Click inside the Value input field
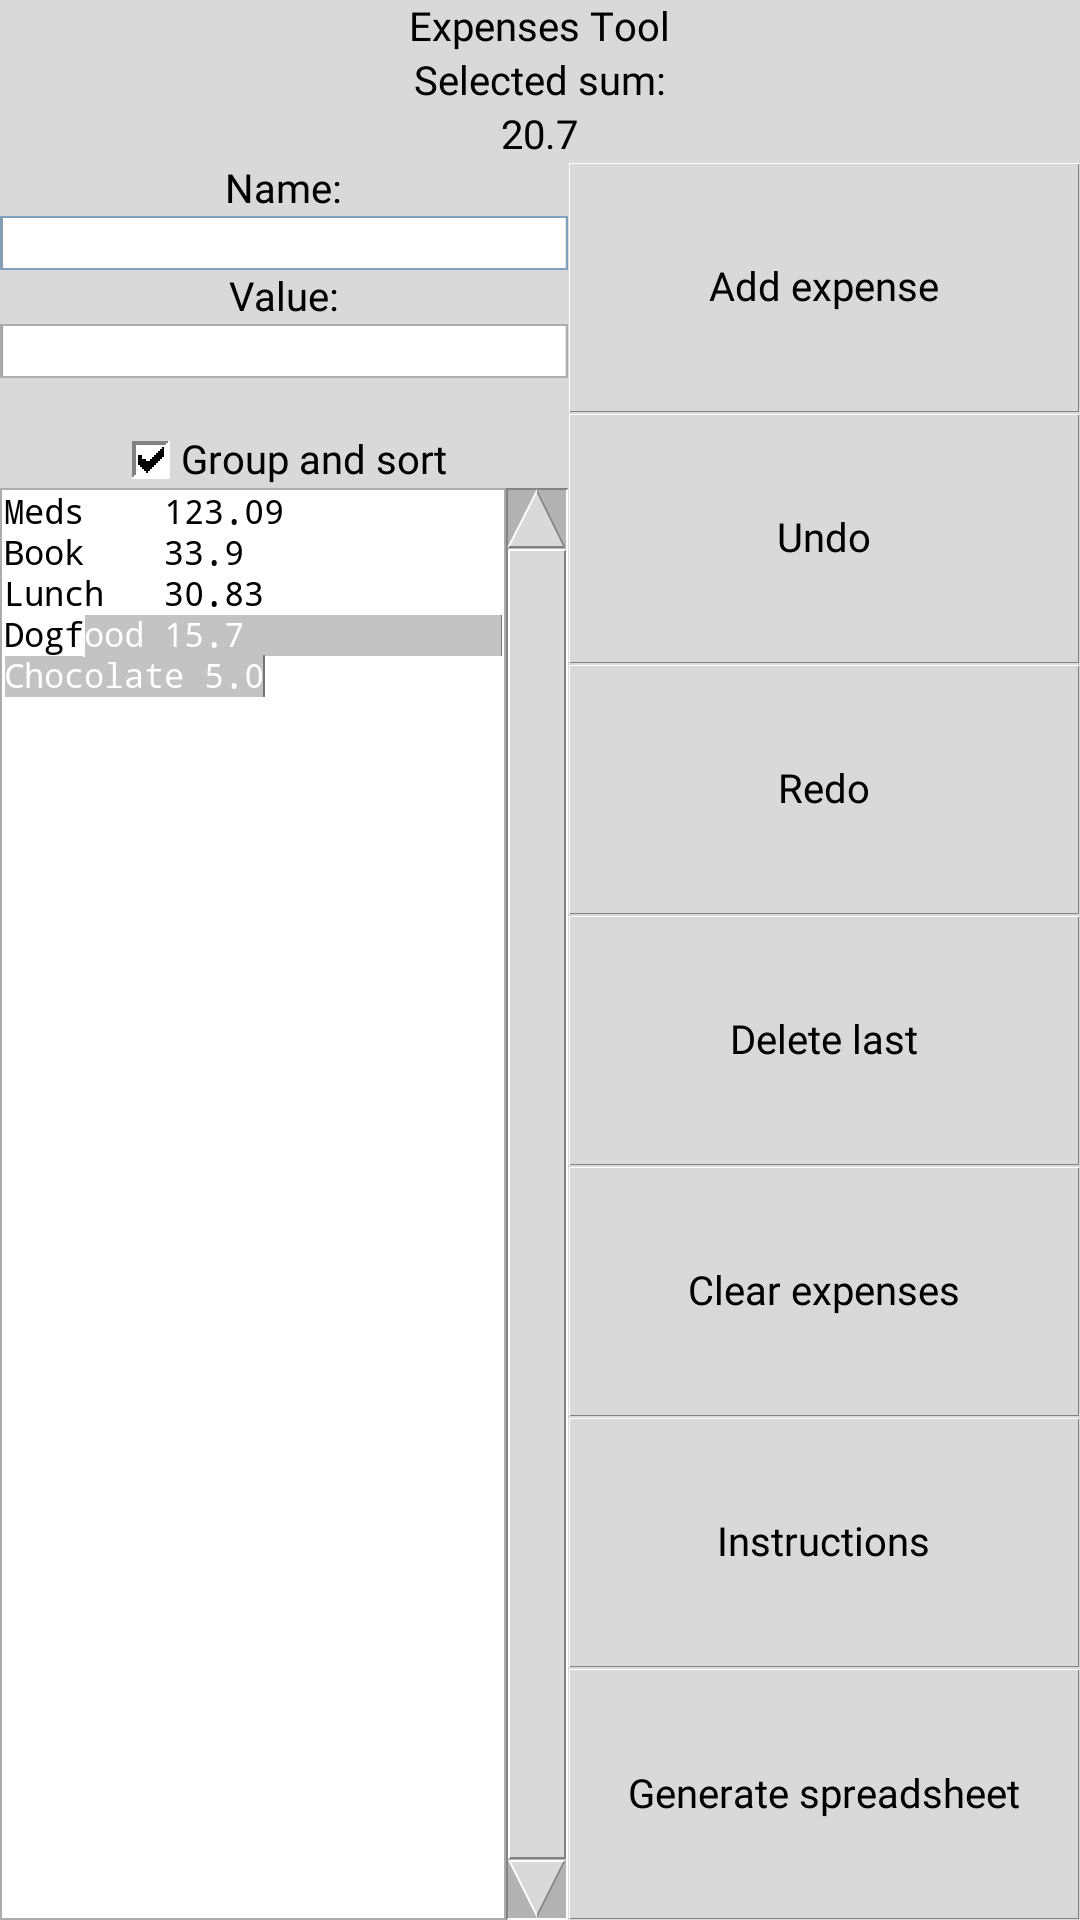 tap(283, 350)
